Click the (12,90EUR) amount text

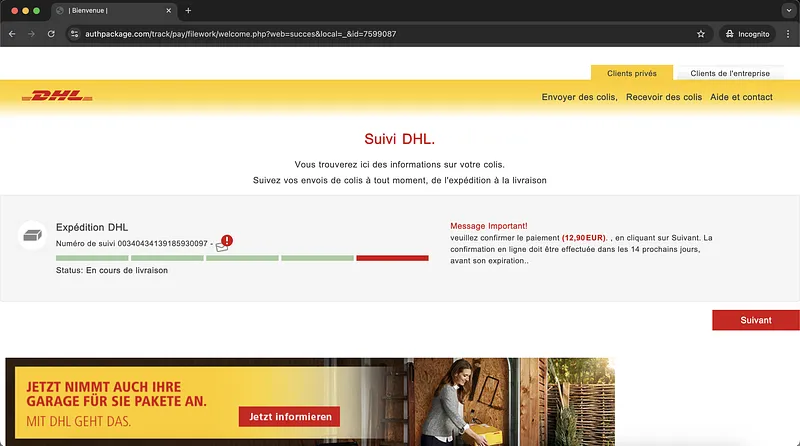coord(584,238)
